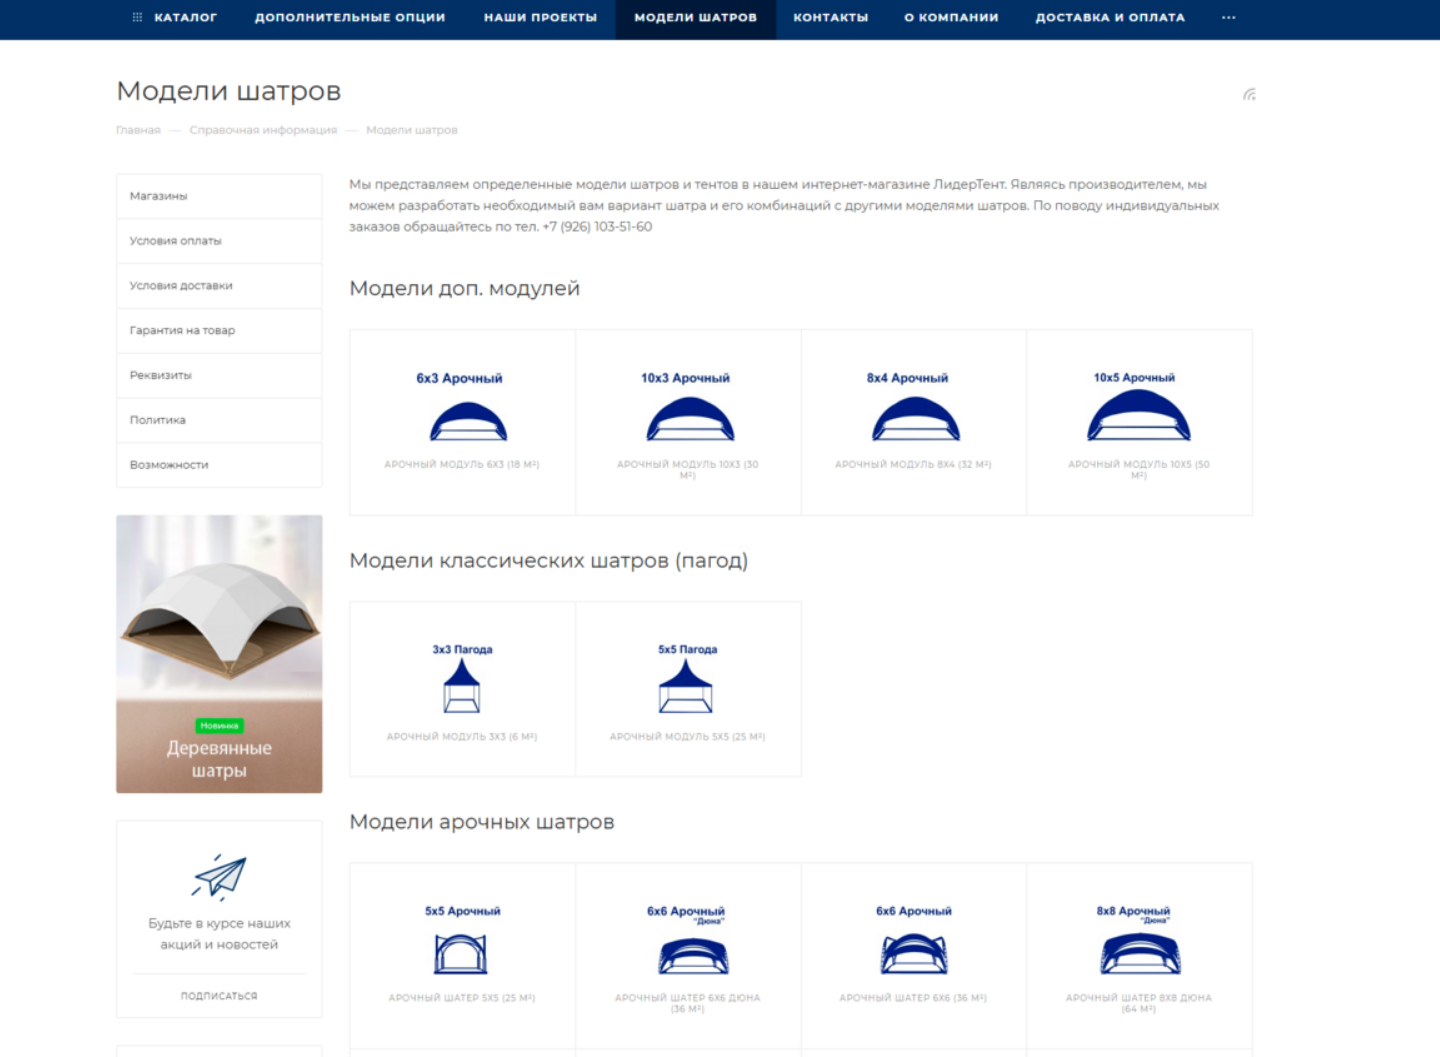Click the 6x6 Арочный Дюна tent image
The image size is (1440, 1057).
687,940
